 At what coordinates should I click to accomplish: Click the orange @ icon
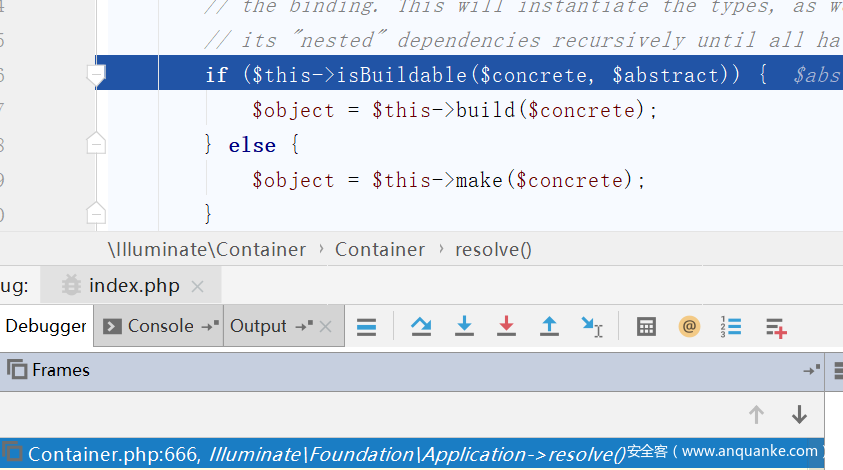pos(689,326)
